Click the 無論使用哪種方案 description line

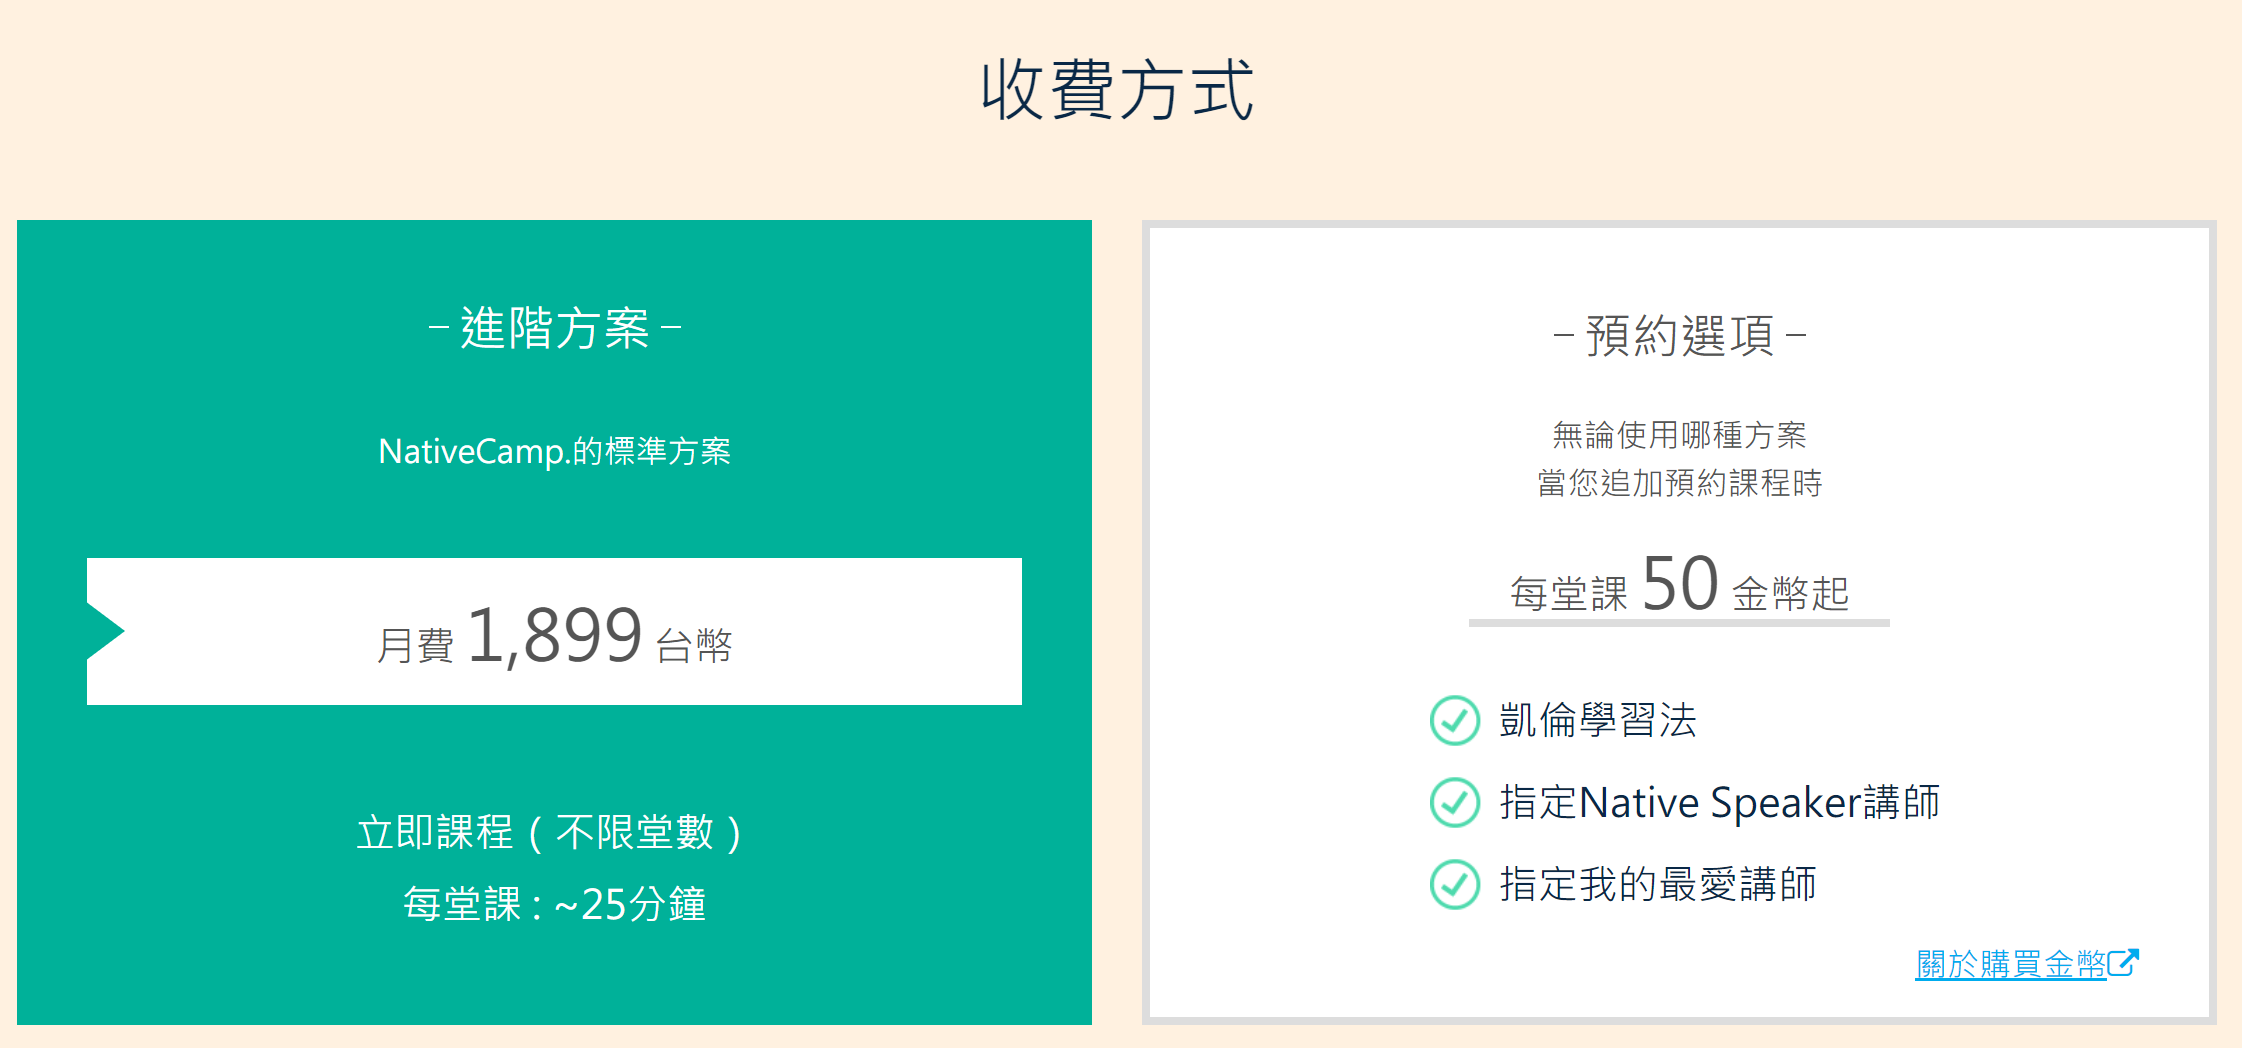point(1680,435)
